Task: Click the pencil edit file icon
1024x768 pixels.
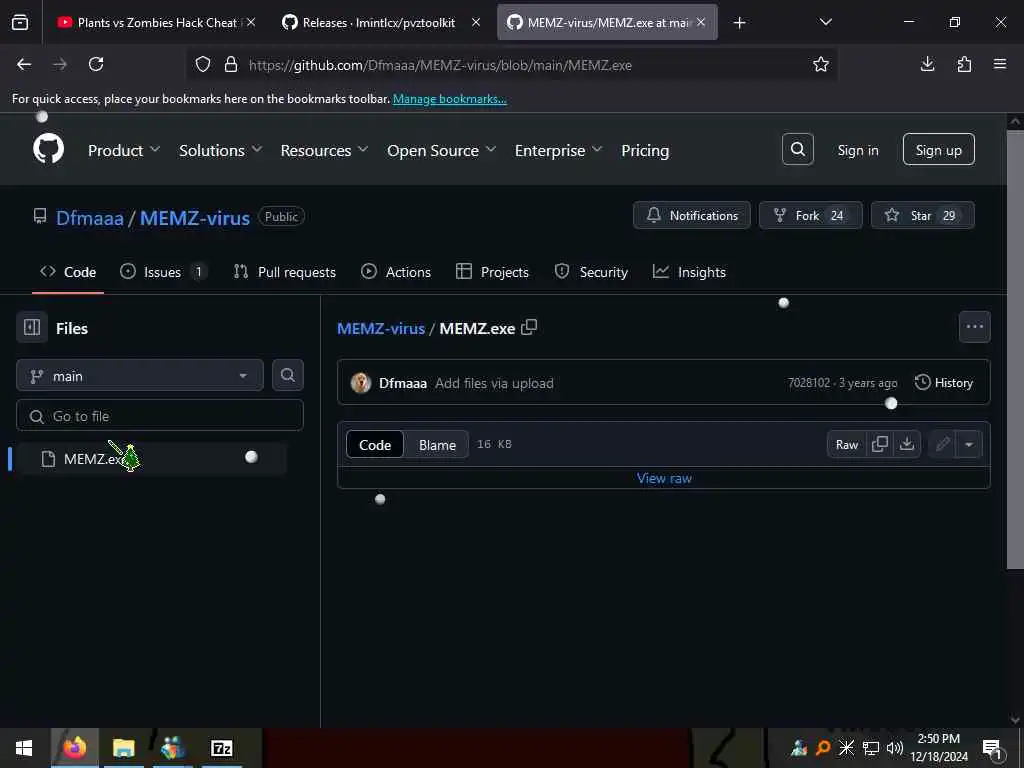Action: [x=942, y=444]
